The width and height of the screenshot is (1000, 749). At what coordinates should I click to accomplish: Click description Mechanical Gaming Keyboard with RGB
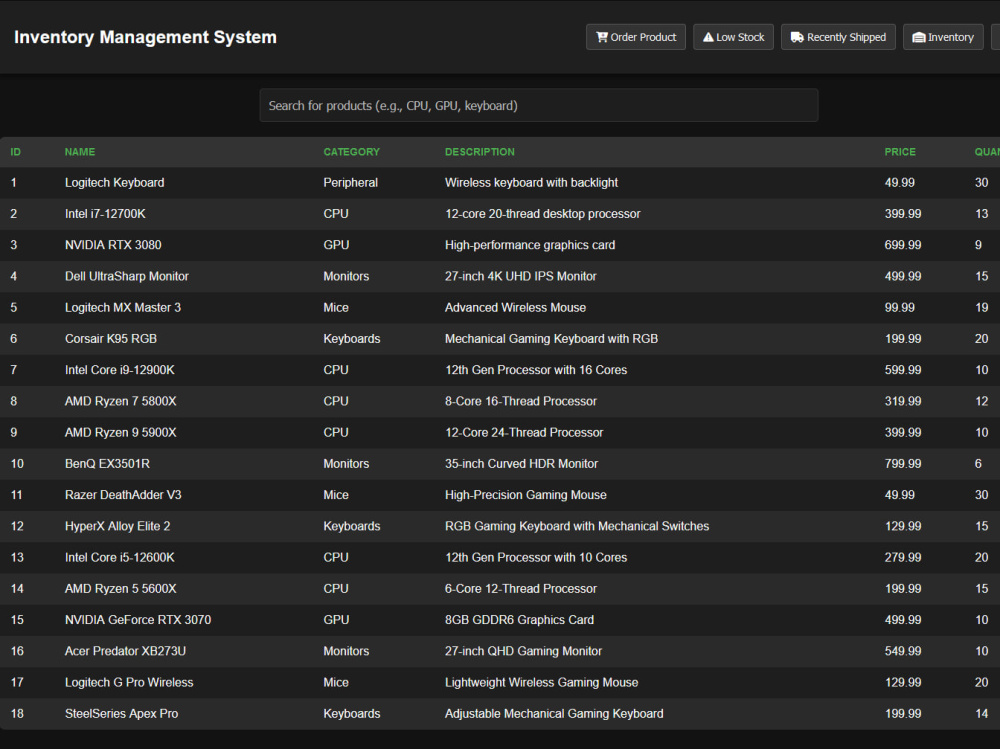coord(551,339)
